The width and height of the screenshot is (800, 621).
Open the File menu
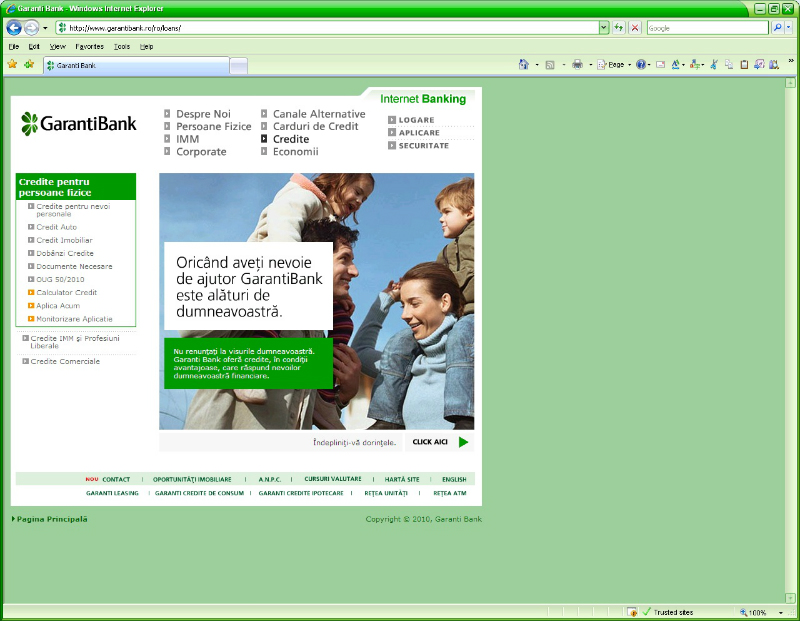point(14,46)
